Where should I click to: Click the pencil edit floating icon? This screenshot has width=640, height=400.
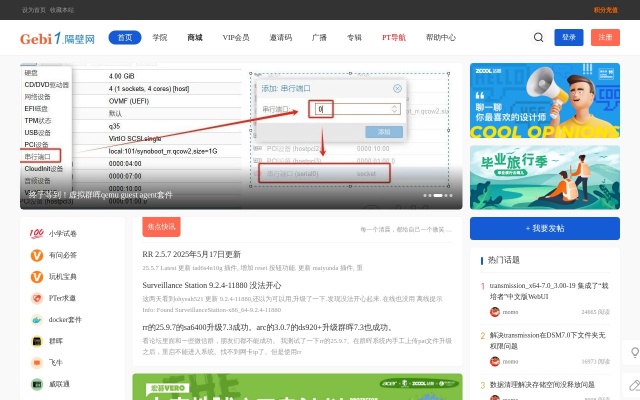[633, 384]
